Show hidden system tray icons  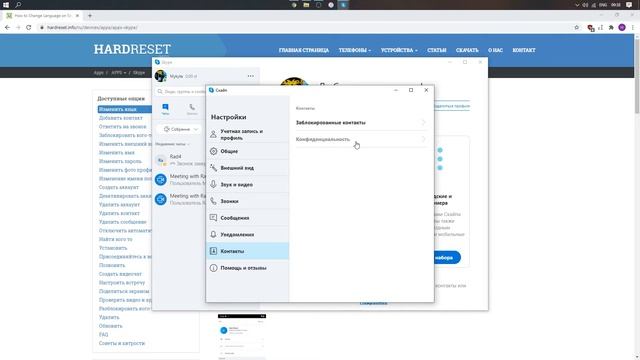click(577, 5)
